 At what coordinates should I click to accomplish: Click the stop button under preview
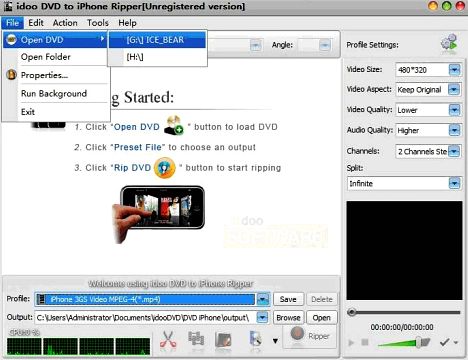365,342
